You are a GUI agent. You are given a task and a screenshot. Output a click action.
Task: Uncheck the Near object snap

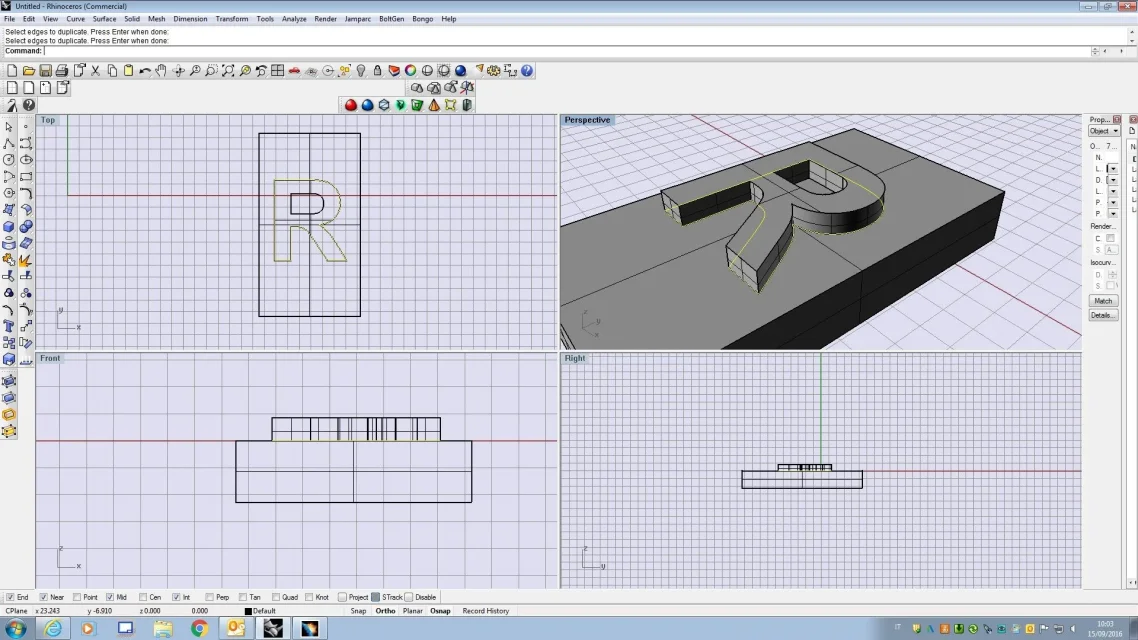[43, 597]
